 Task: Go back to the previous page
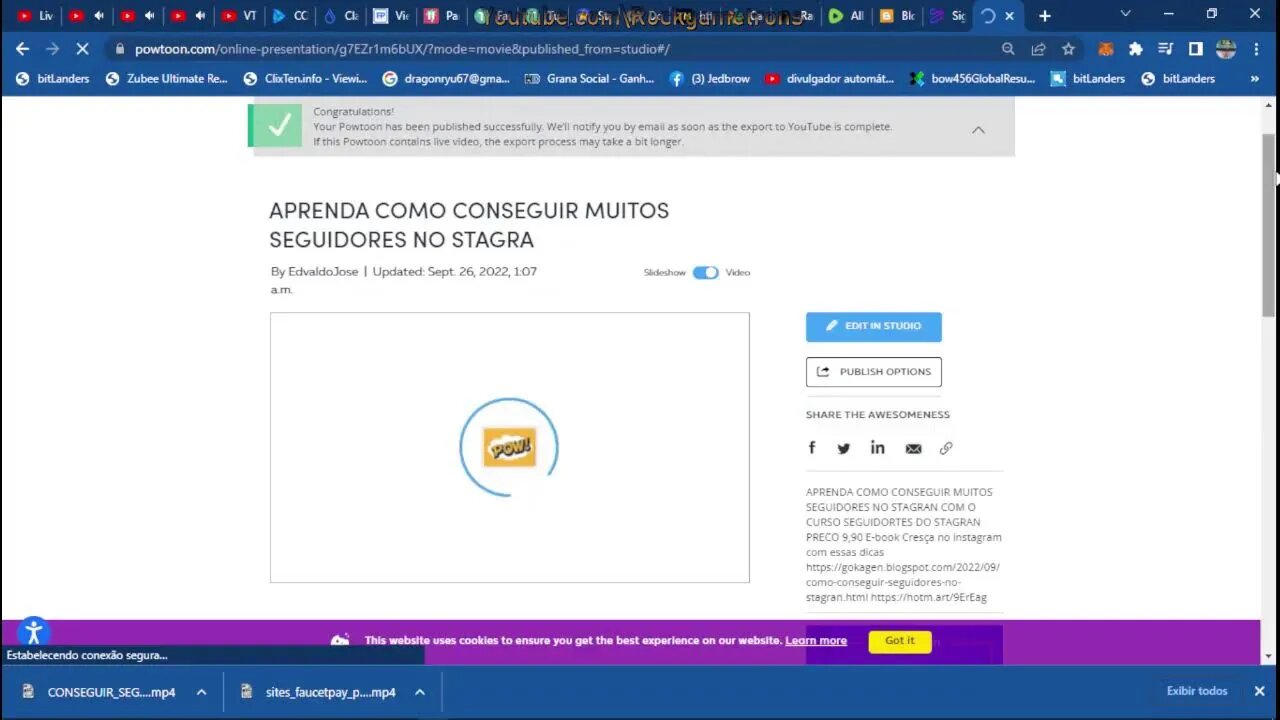22,48
